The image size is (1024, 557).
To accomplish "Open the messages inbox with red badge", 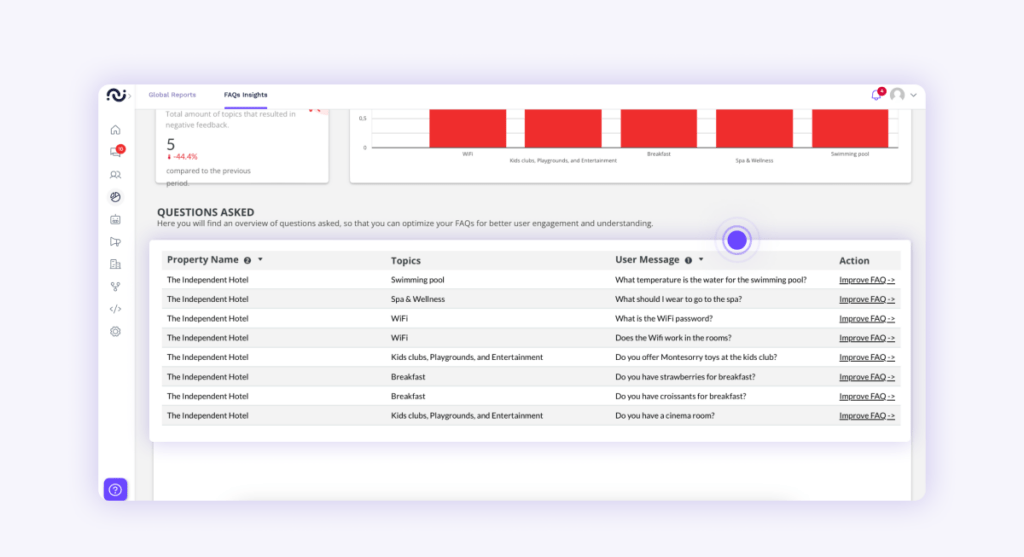I will point(115,152).
